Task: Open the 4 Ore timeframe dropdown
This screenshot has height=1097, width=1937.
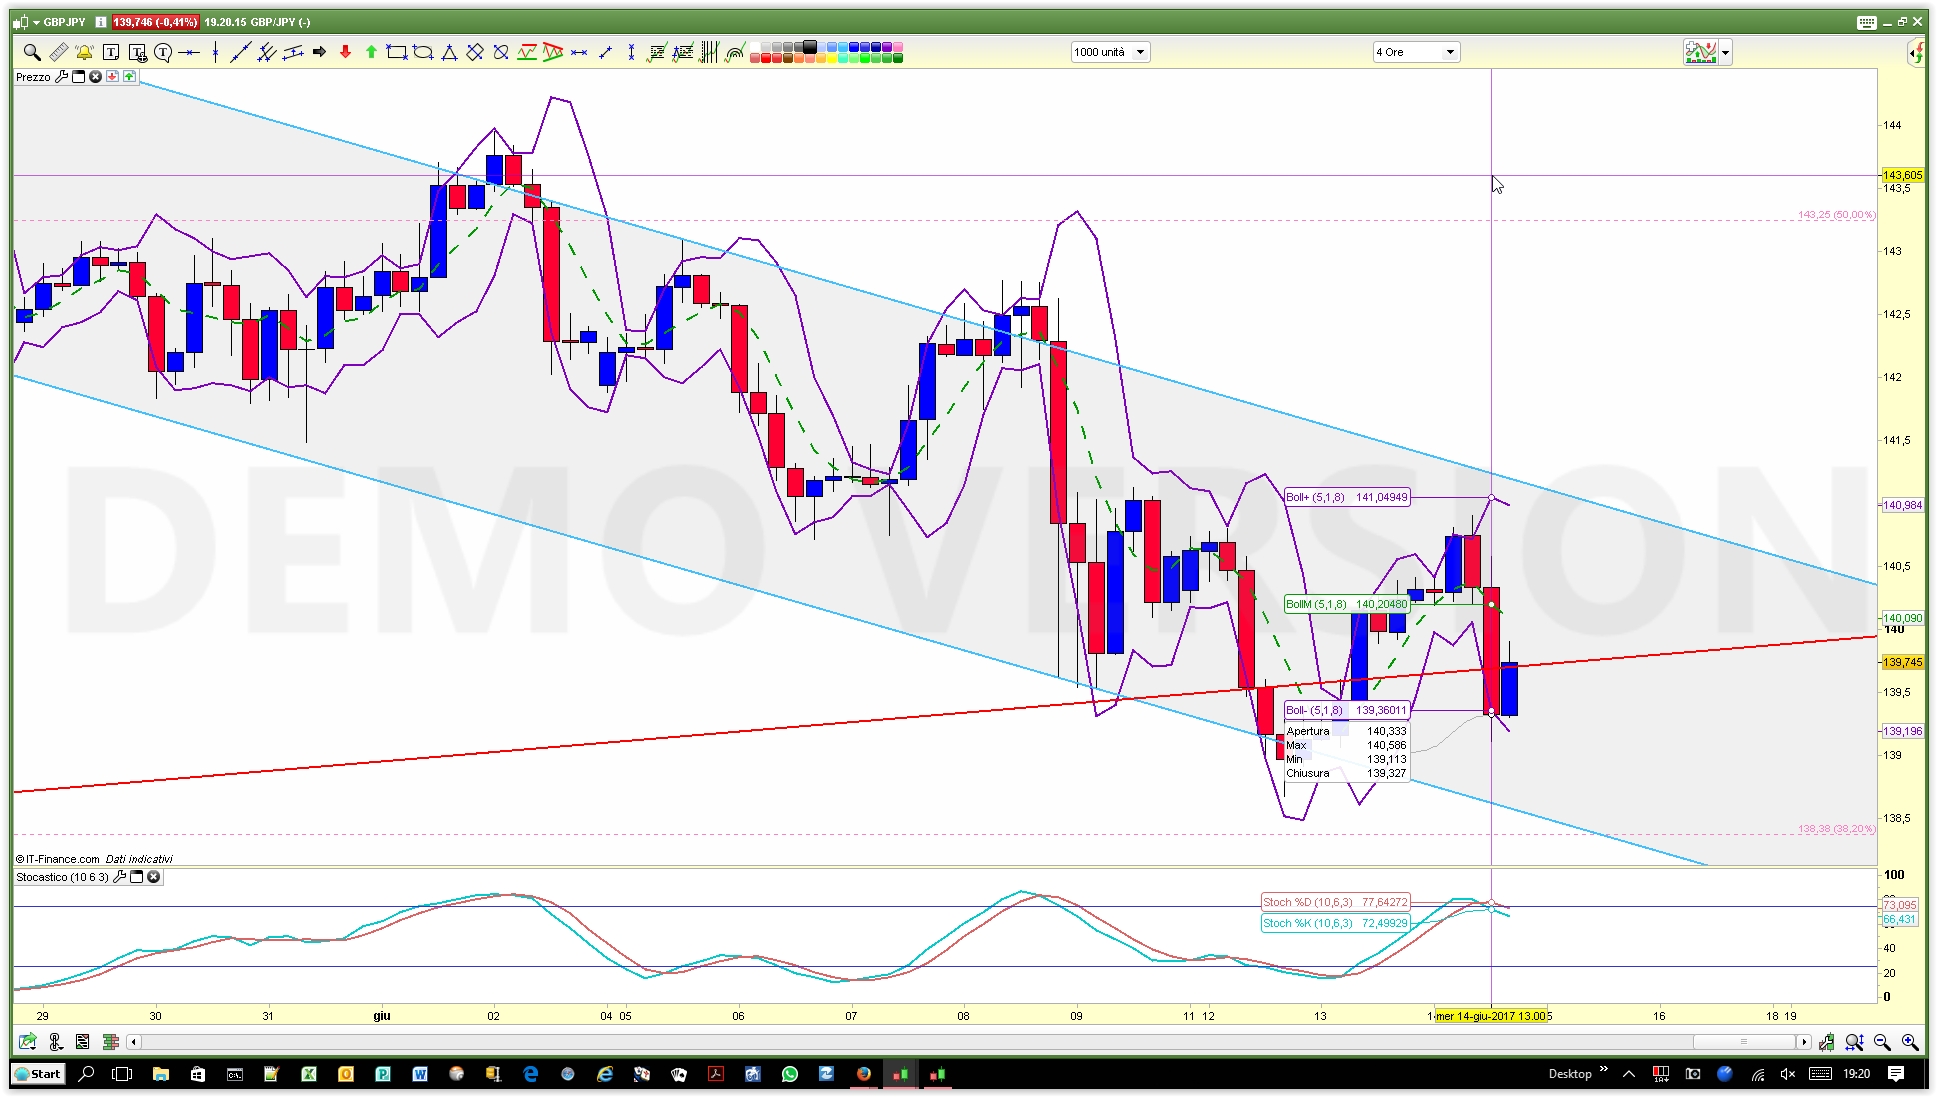Action: point(1450,52)
